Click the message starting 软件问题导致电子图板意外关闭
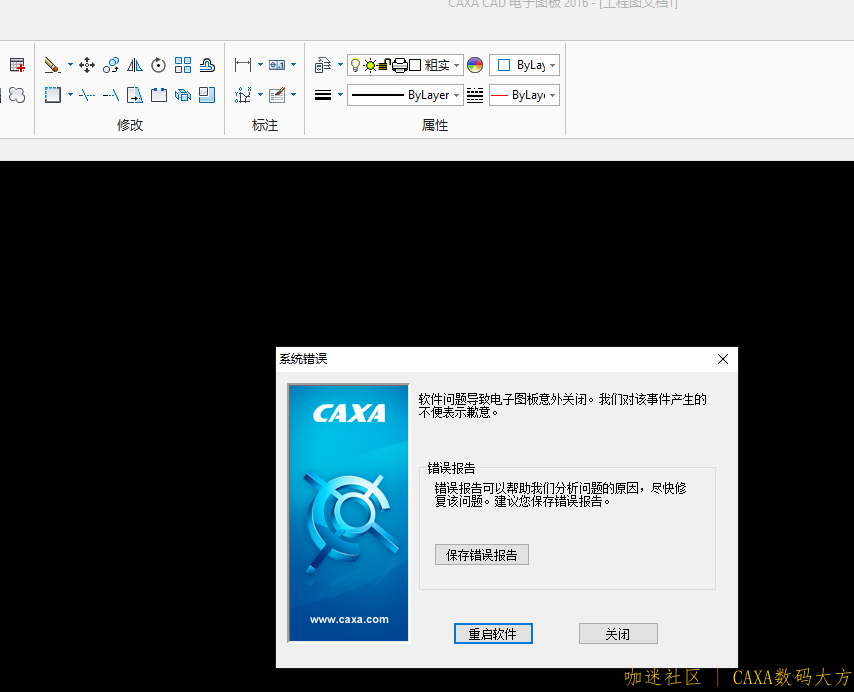Viewport: 854px width, 692px height. pos(563,406)
